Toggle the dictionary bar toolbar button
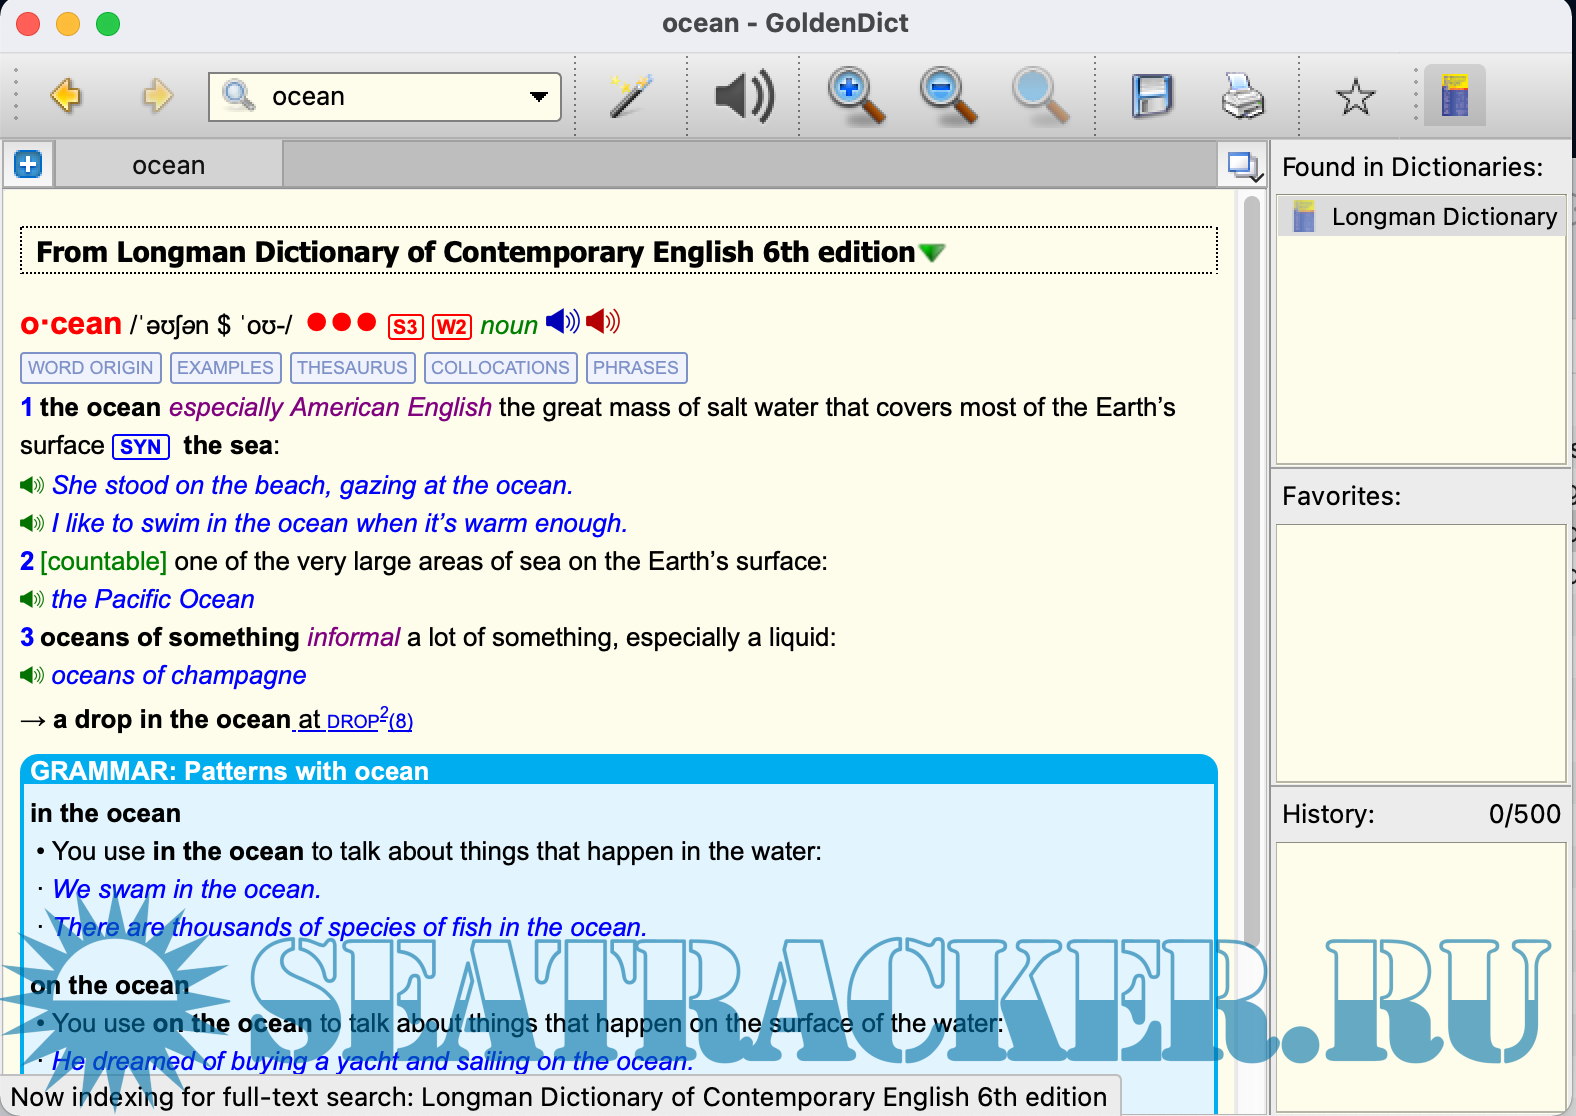The image size is (1576, 1116). tap(1454, 96)
